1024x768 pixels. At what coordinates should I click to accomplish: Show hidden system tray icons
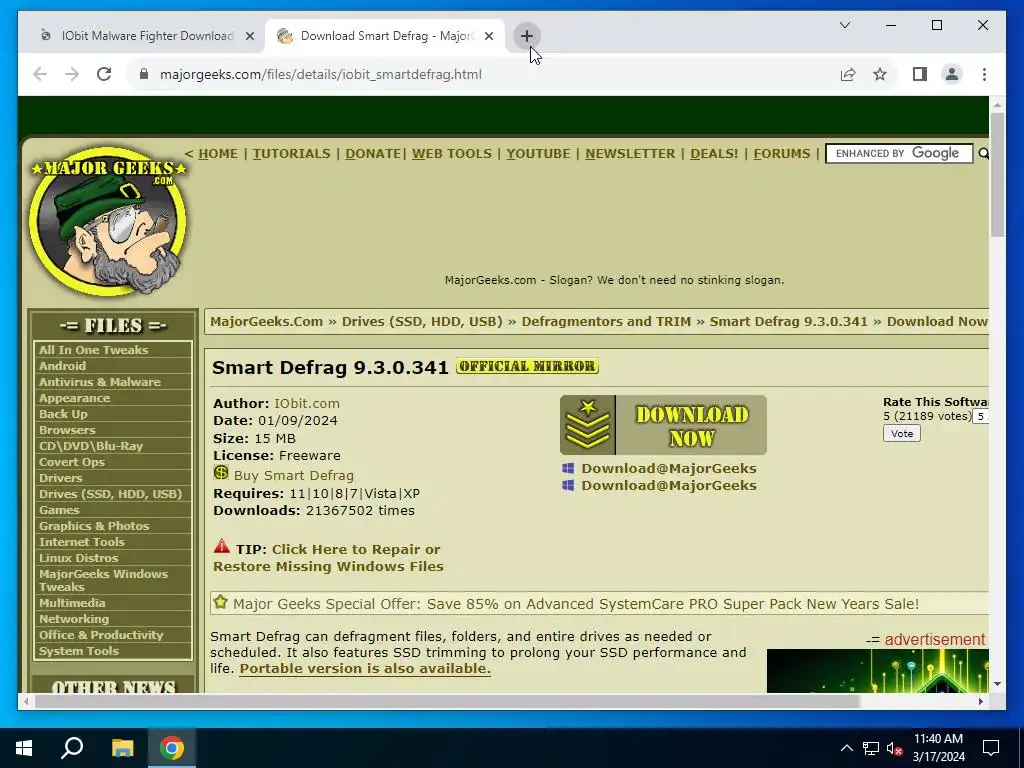click(846, 748)
